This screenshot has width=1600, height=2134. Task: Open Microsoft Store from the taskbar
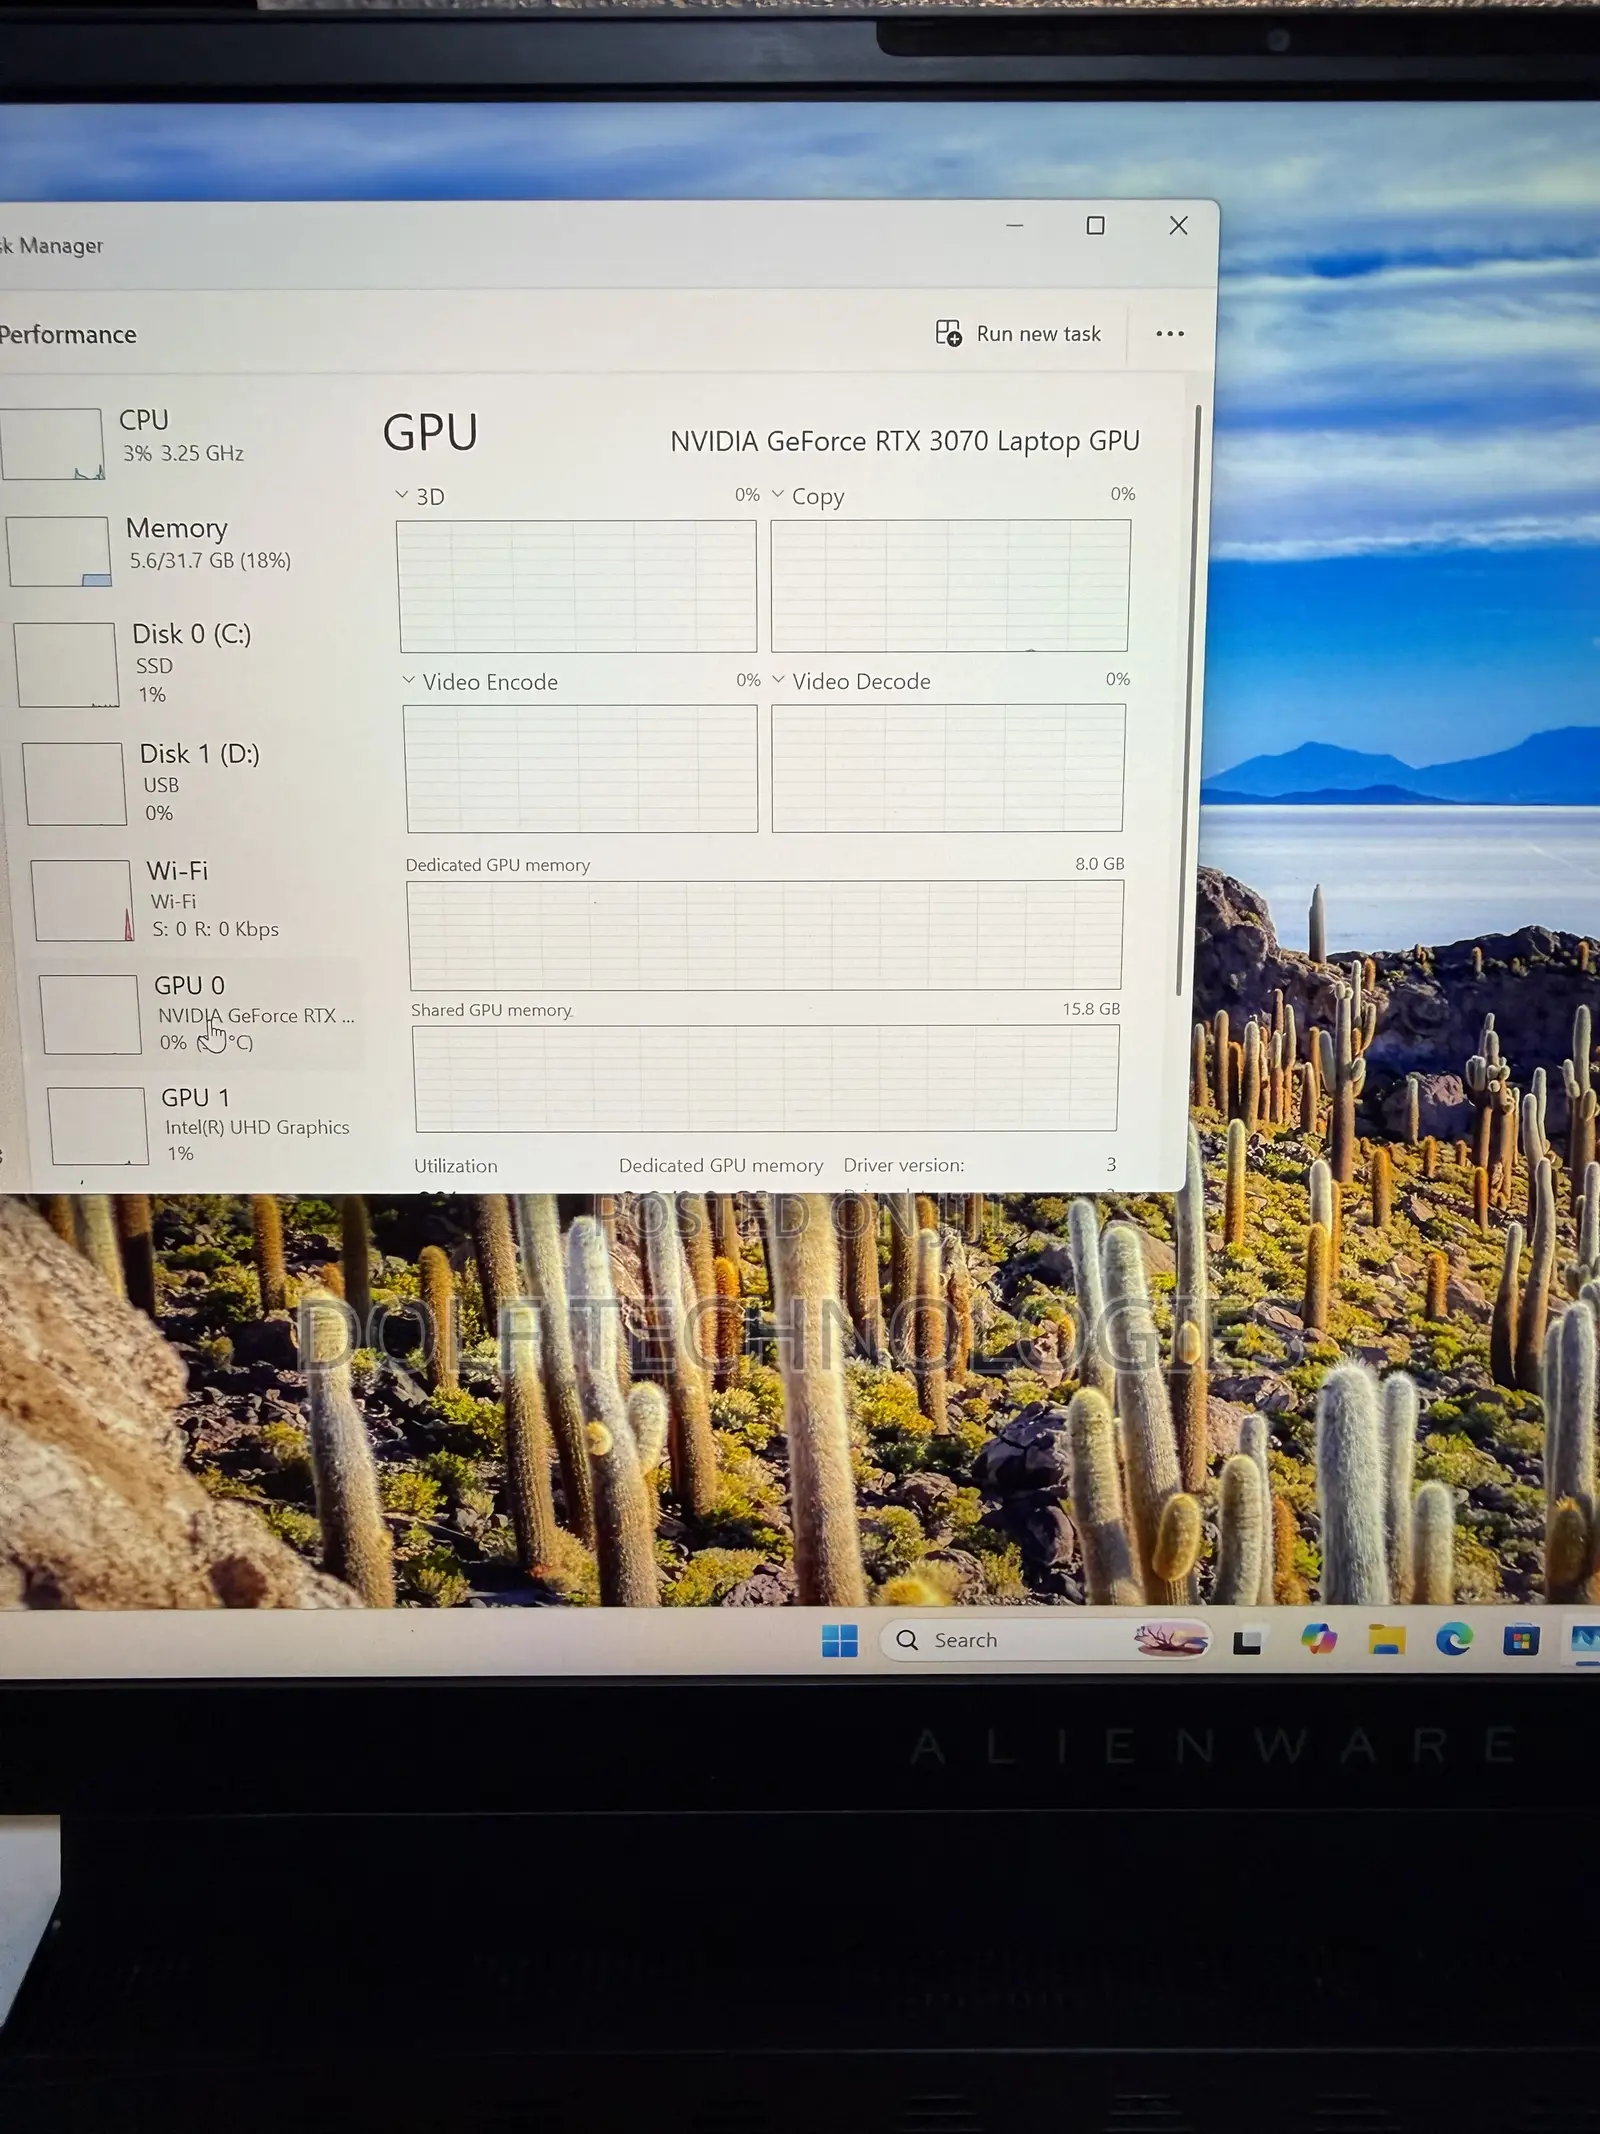(x=1521, y=1640)
